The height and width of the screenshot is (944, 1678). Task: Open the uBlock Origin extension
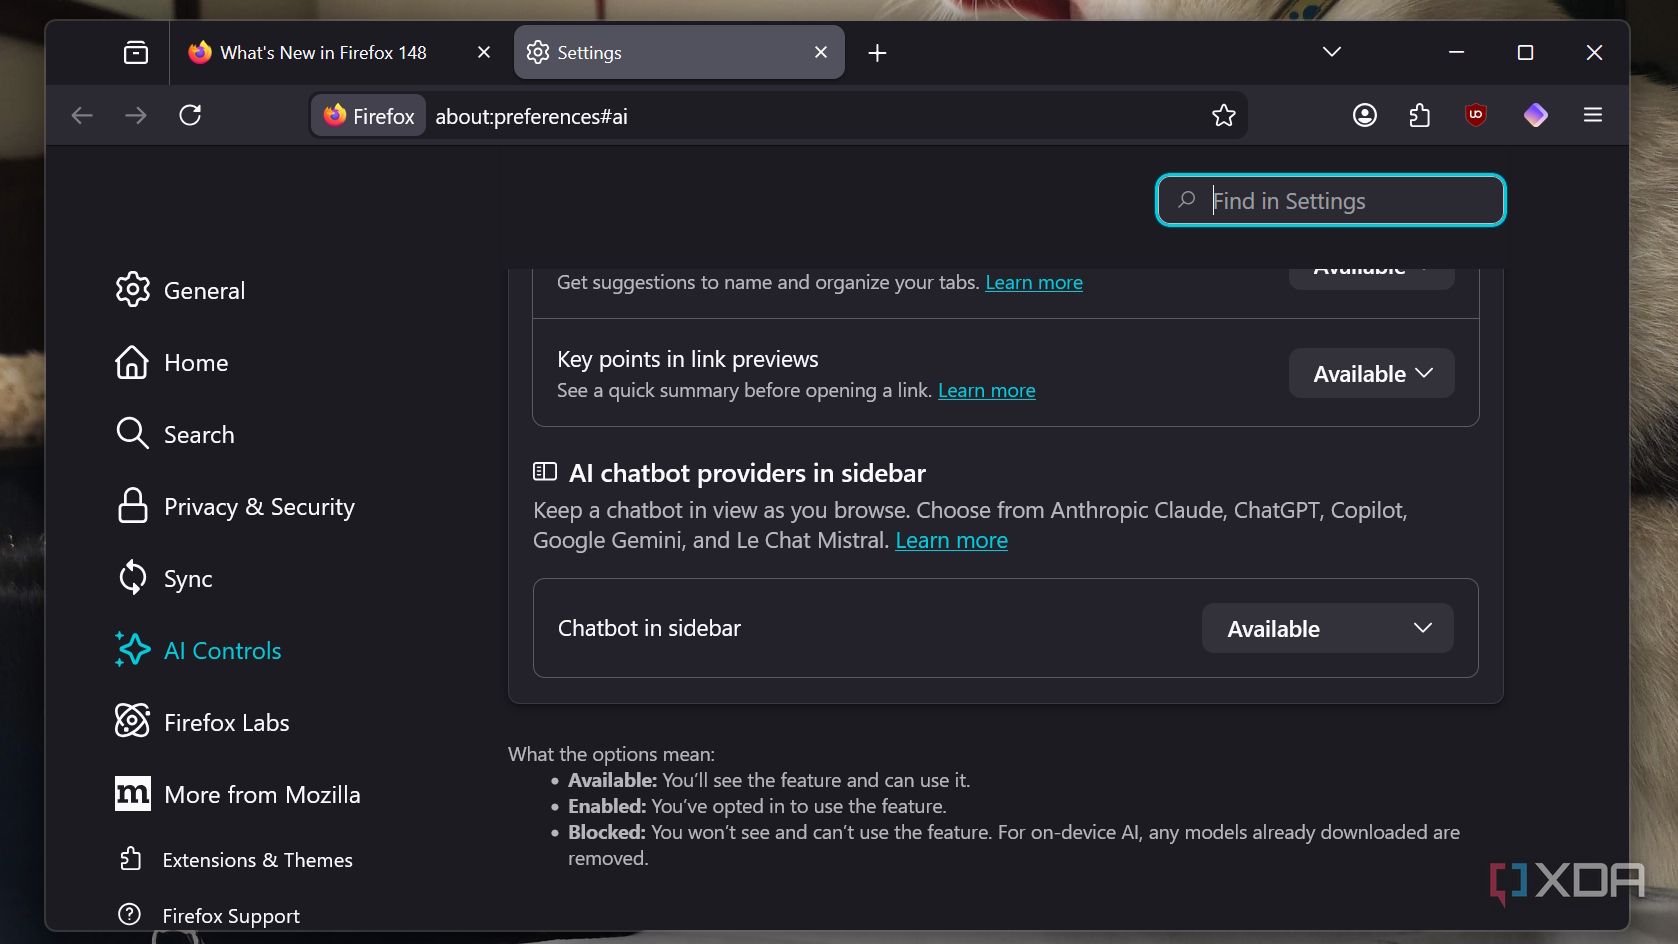pos(1476,116)
